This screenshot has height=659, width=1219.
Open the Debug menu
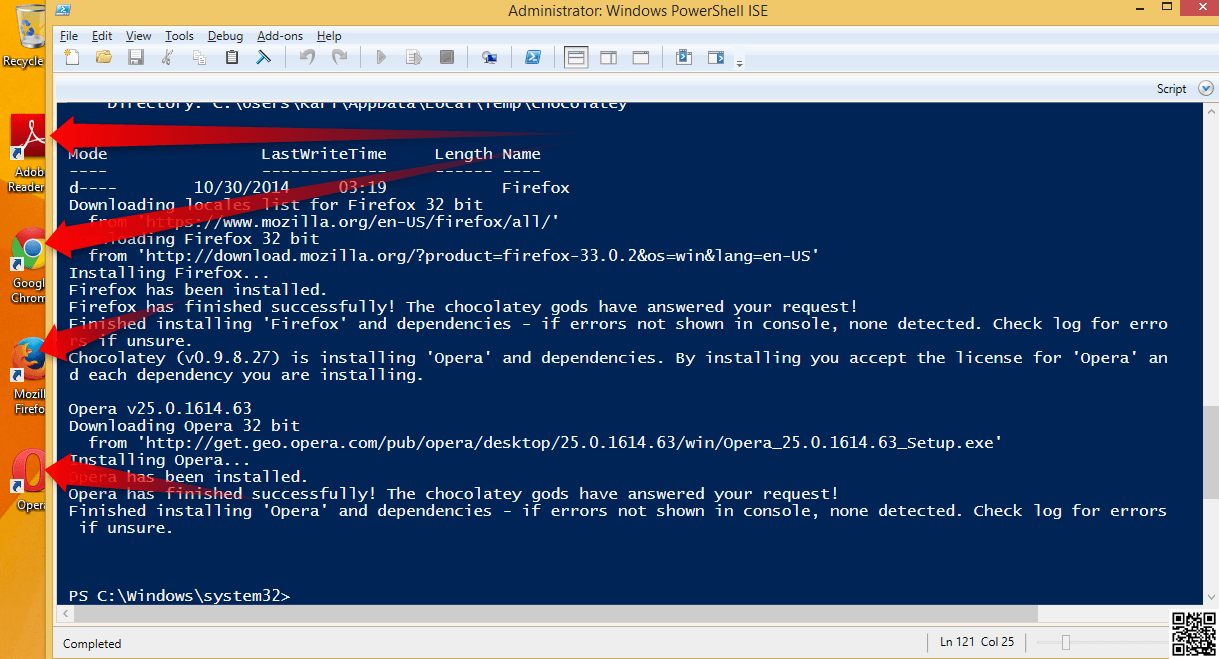(x=225, y=36)
